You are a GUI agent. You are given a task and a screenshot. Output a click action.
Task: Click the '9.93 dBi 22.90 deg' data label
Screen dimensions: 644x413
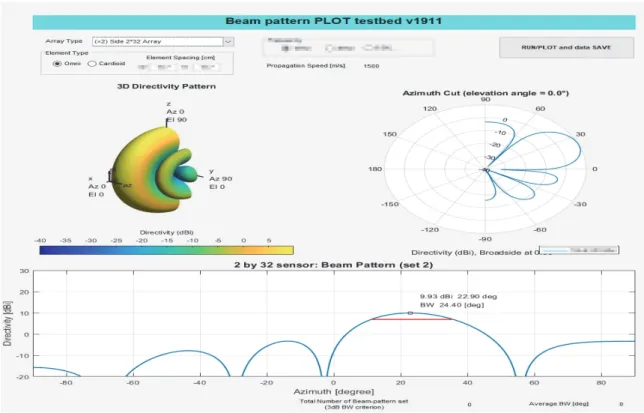click(458, 296)
